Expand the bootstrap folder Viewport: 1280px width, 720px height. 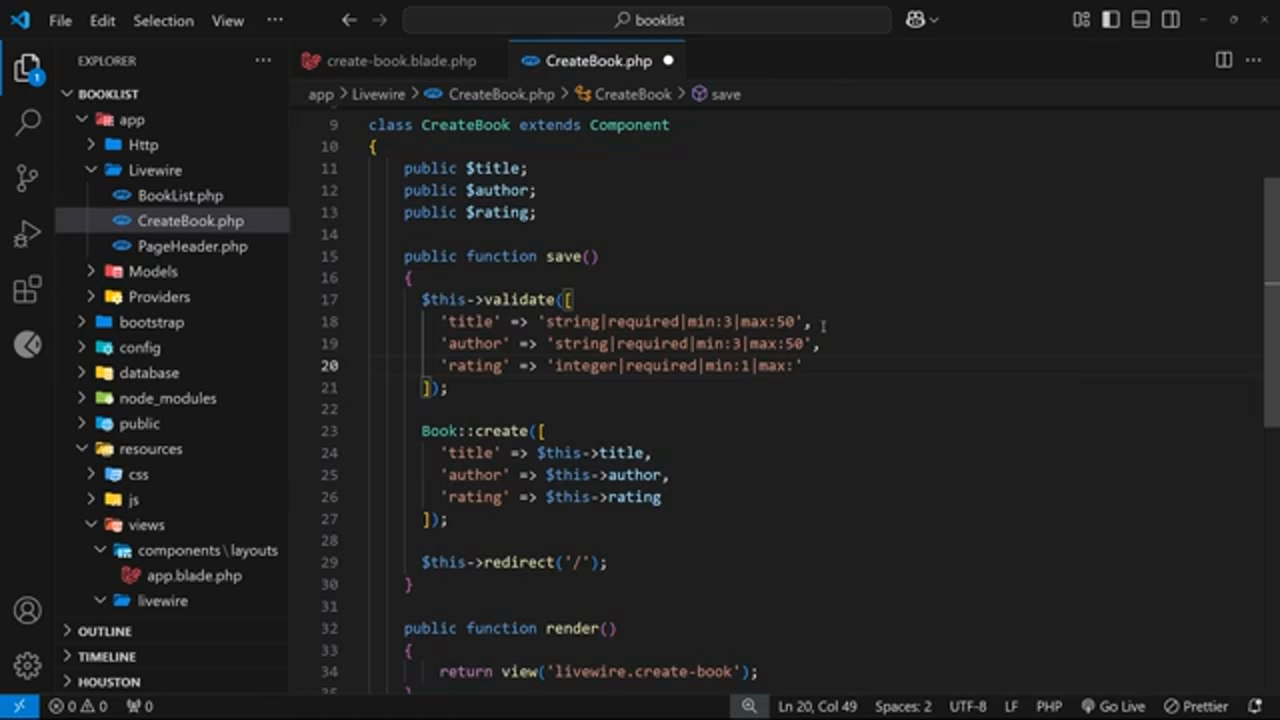click(151, 322)
